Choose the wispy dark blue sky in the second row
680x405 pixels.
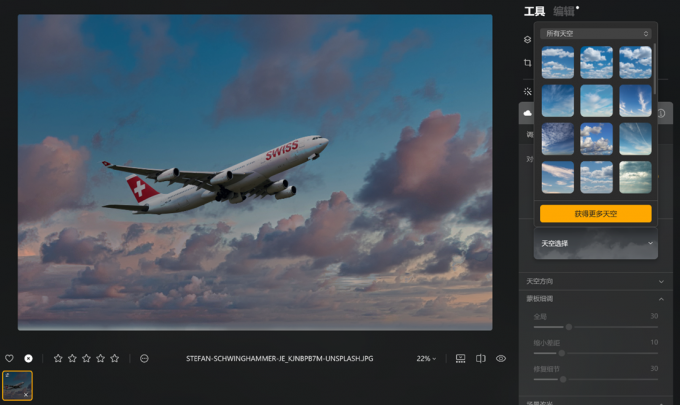[x=558, y=101]
